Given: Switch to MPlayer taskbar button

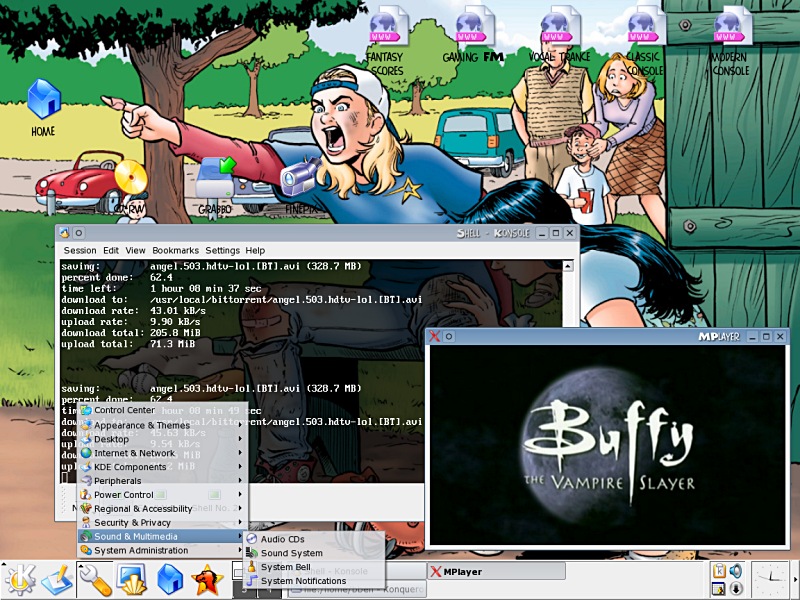Looking at the screenshot, I should coord(496,572).
